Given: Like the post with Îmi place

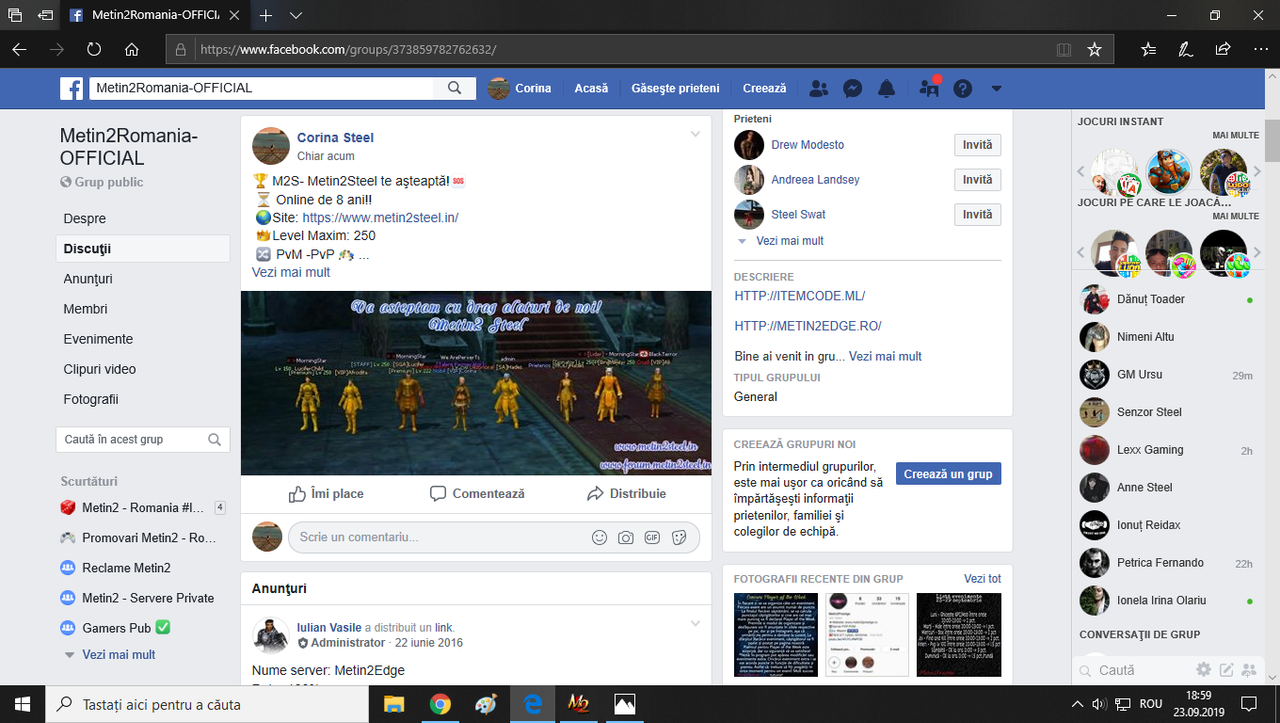Looking at the screenshot, I should pyautogui.click(x=326, y=494).
